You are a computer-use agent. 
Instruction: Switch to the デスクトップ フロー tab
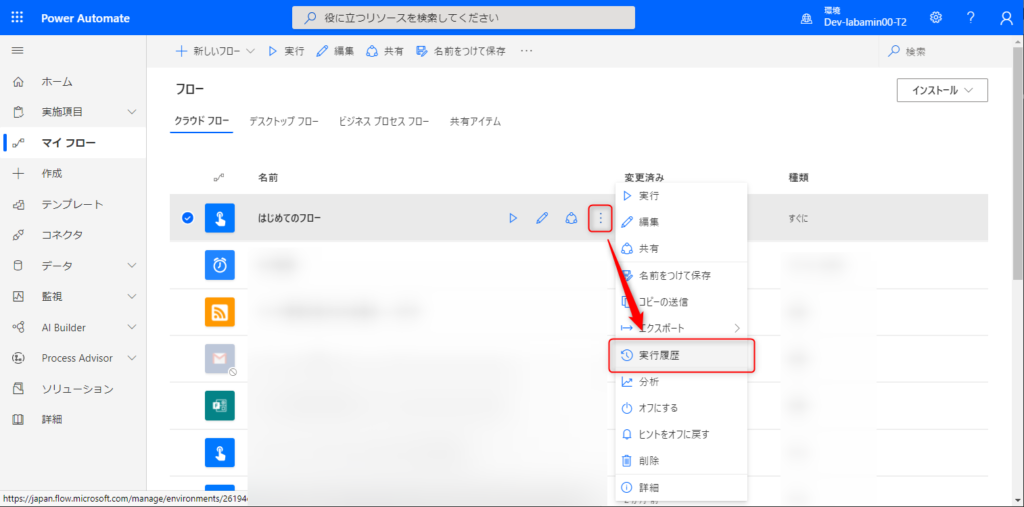coord(284,122)
